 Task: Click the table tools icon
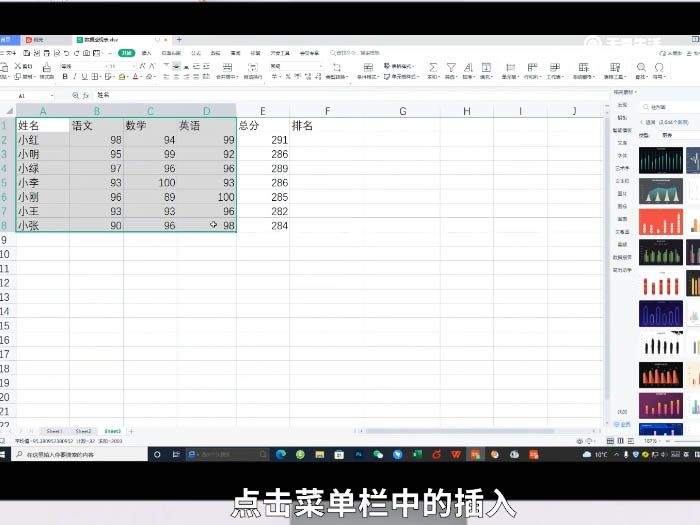pos(615,67)
